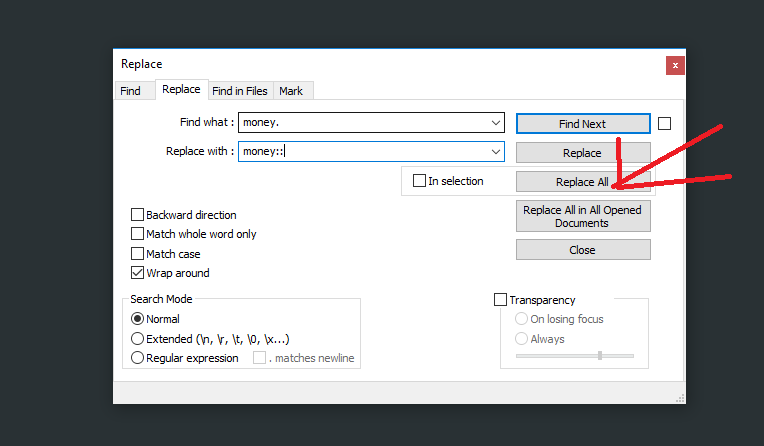Click the Replace All button

[x=583, y=182]
